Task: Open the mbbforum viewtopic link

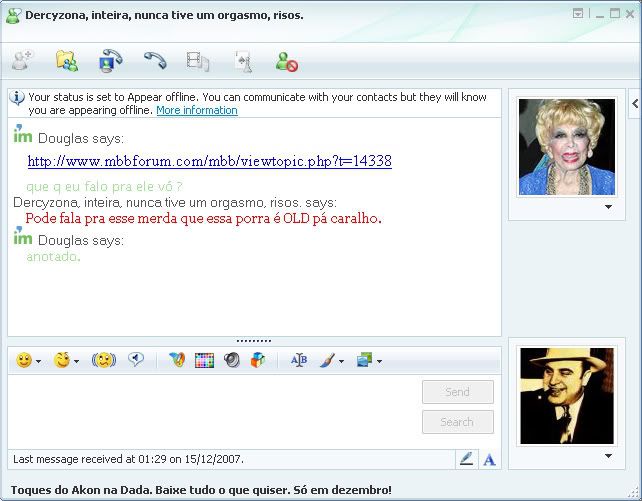Action: pyautogui.click(x=210, y=161)
